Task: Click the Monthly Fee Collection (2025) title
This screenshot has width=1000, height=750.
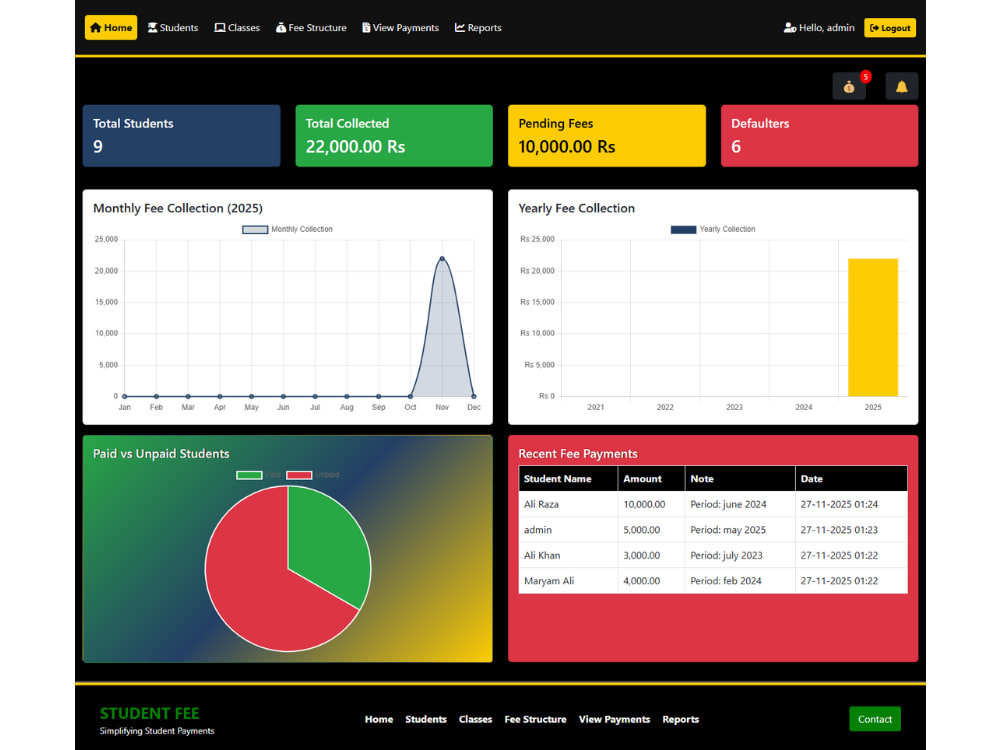Action: 178,209
